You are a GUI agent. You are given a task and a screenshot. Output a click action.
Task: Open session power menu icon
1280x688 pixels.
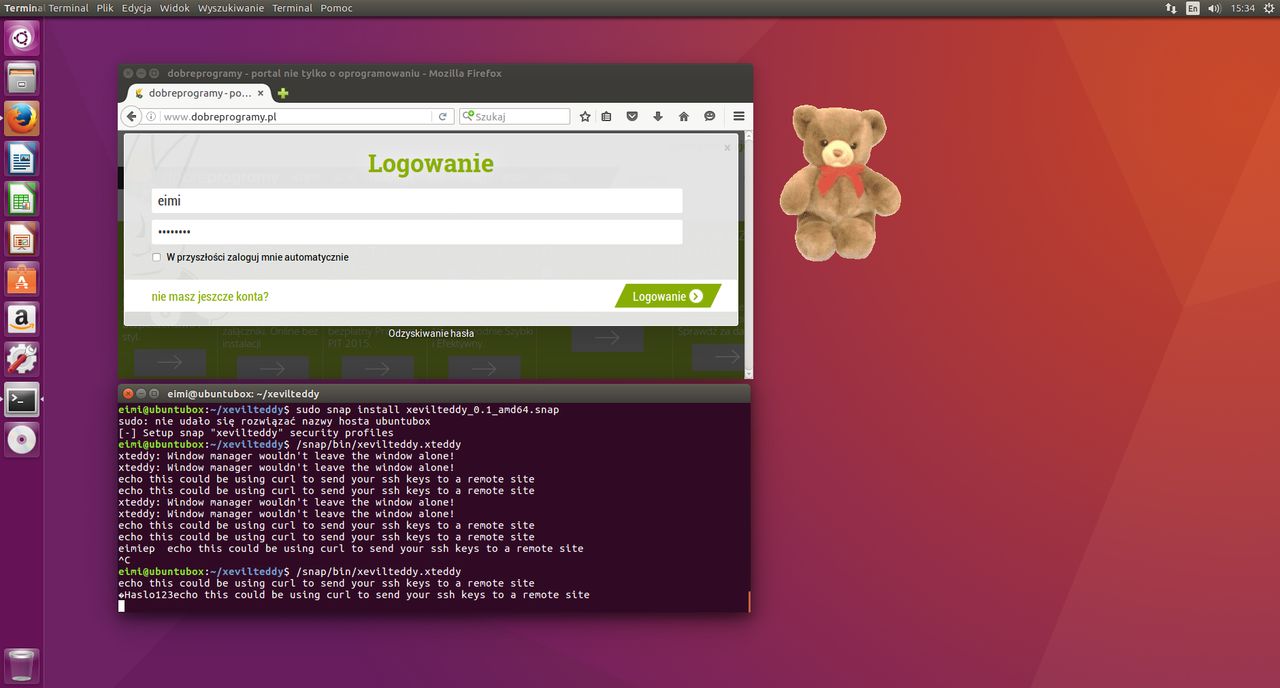pyautogui.click(x=1268, y=8)
